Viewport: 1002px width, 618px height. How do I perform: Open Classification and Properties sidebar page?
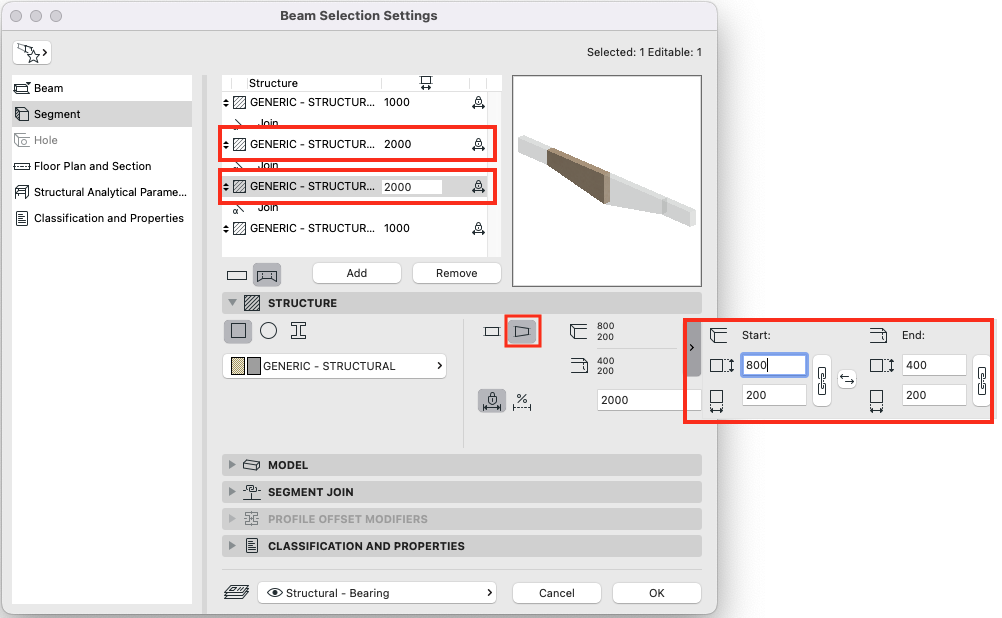[102, 219]
